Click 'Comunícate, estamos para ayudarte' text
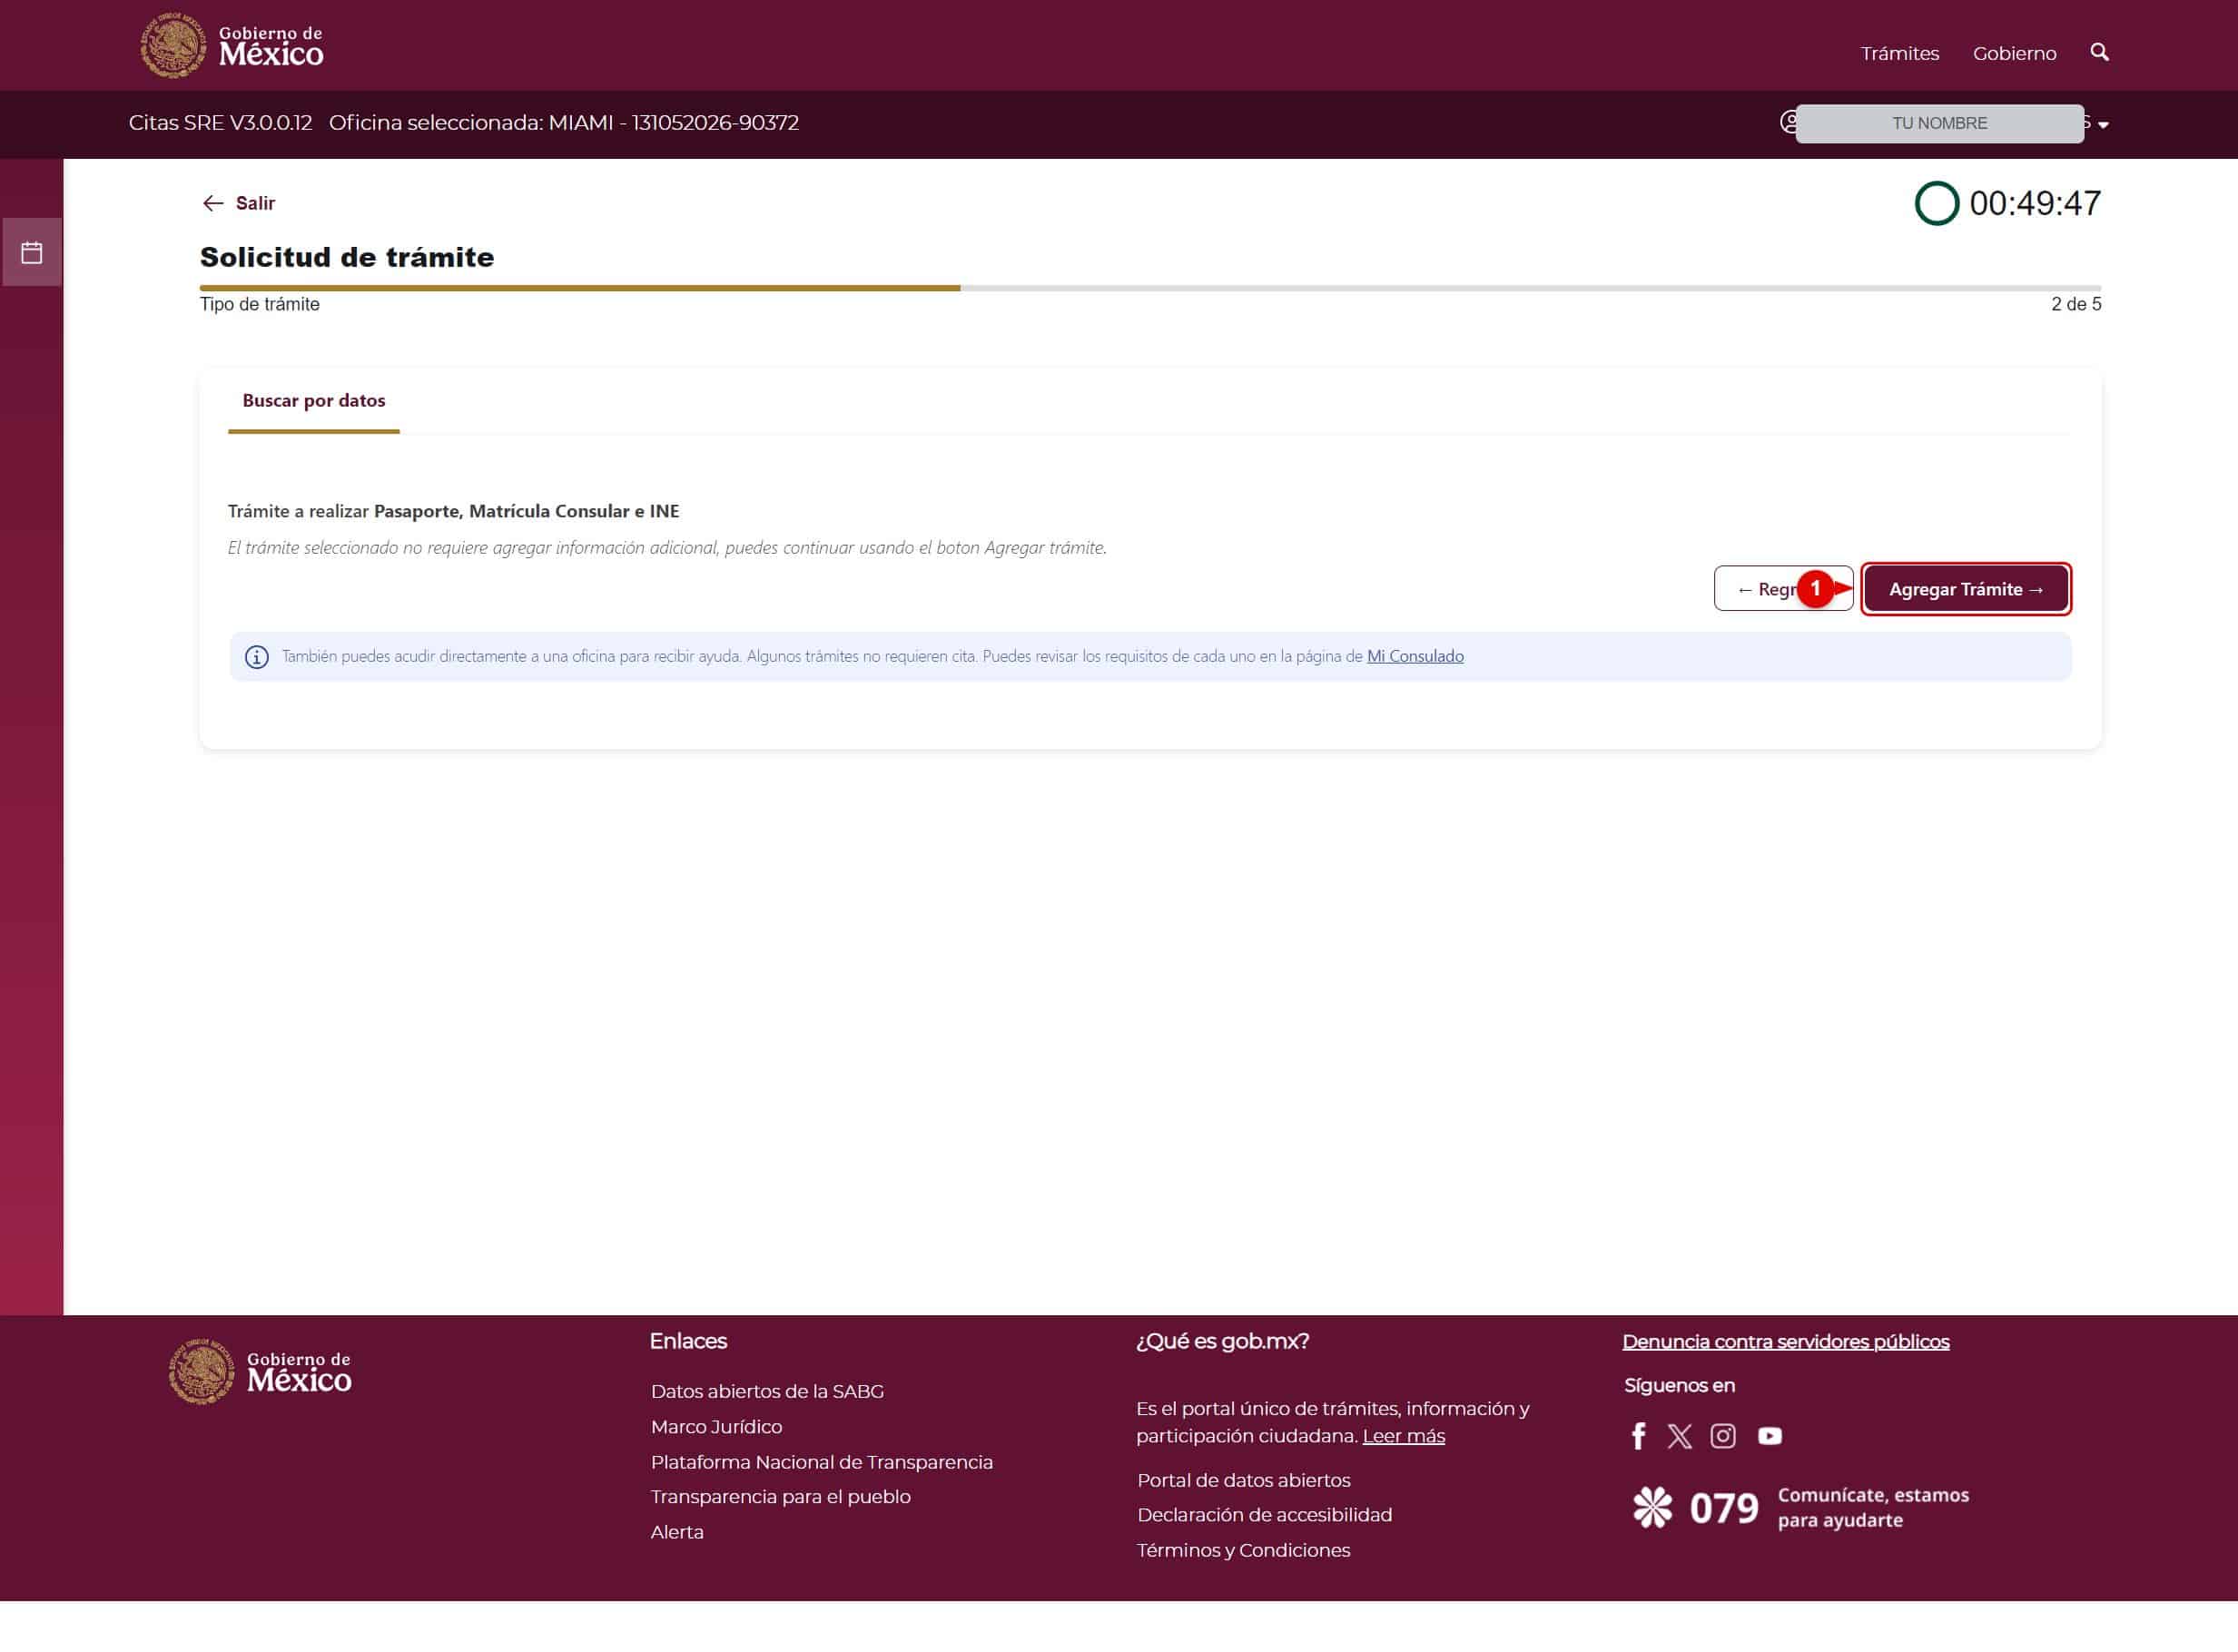The height and width of the screenshot is (1652, 2238). 1873,1507
